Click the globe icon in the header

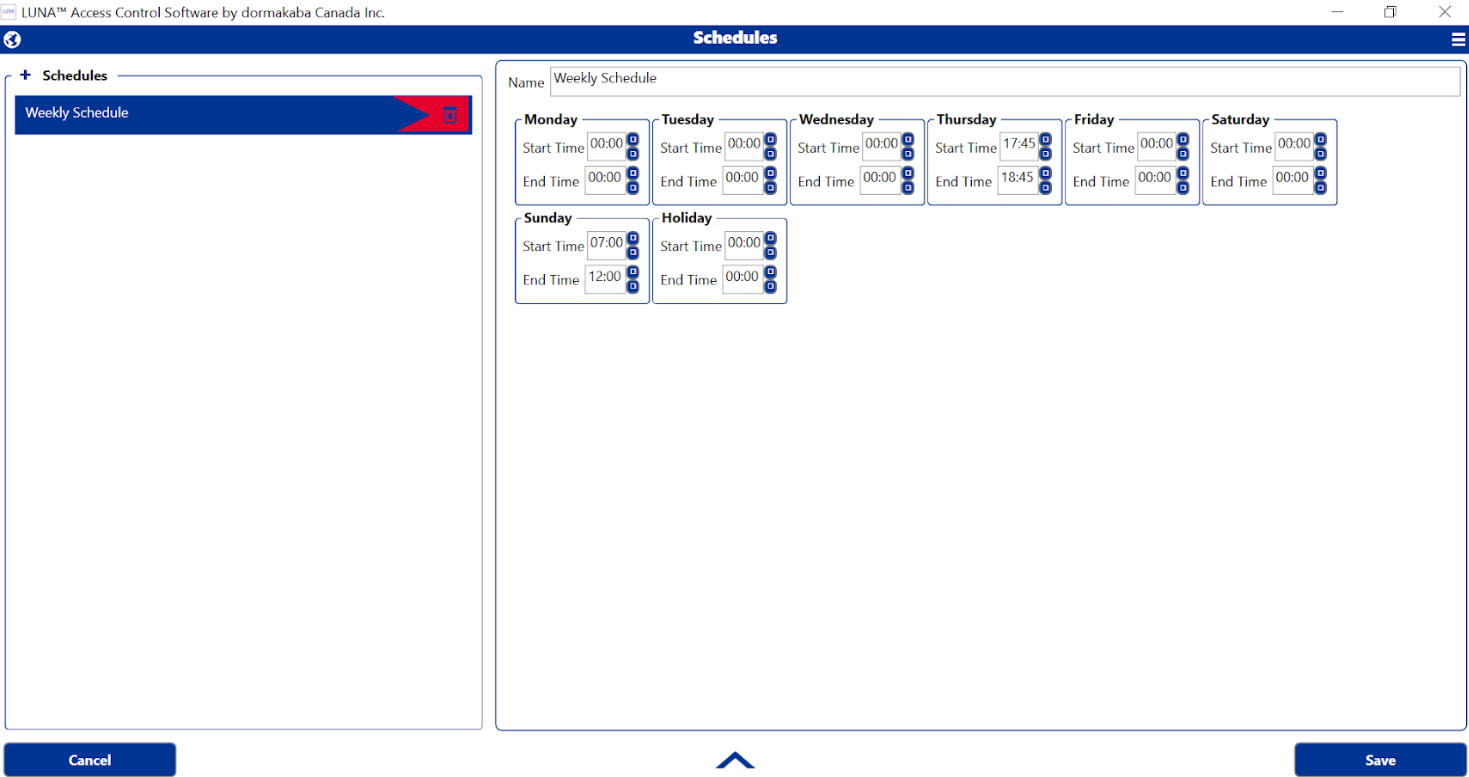coord(12,40)
